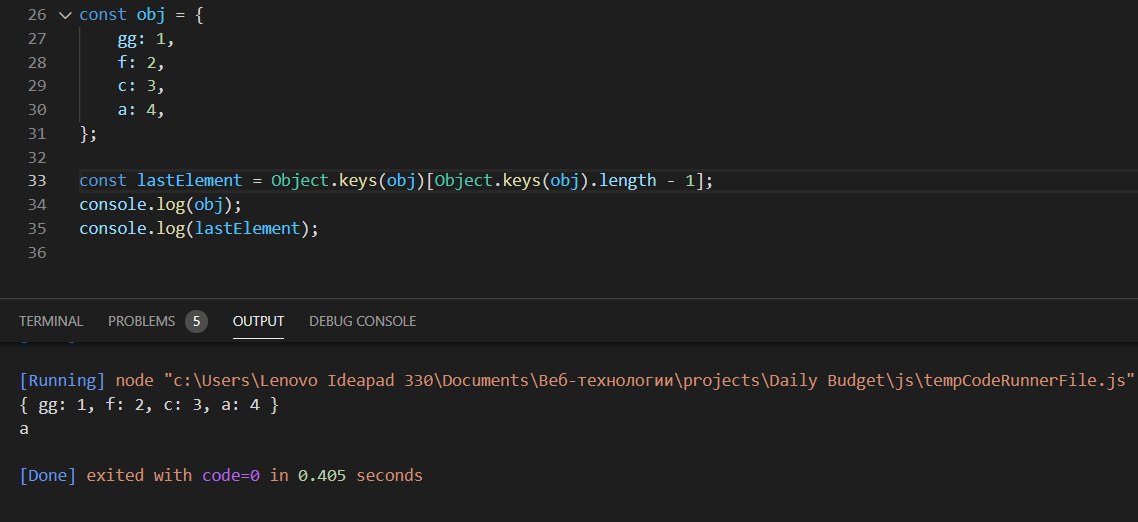
Task: Click line number 35 in the gutter
Action: pyautogui.click(x=37, y=229)
